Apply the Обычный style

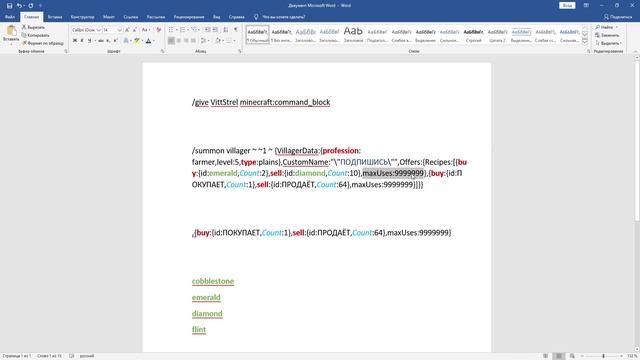click(x=258, y=35)
